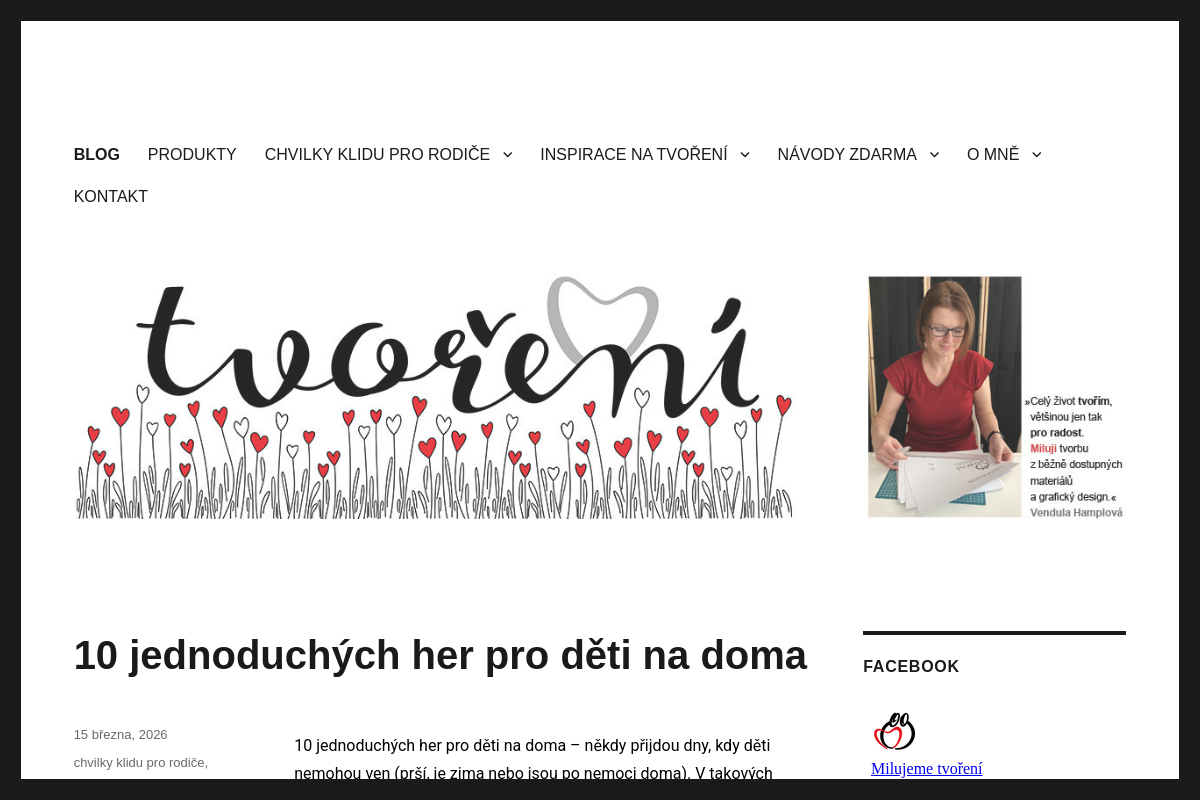Open the article 10 jednoduchých her pro děti
1200x800 pixels.
[440, 655]
